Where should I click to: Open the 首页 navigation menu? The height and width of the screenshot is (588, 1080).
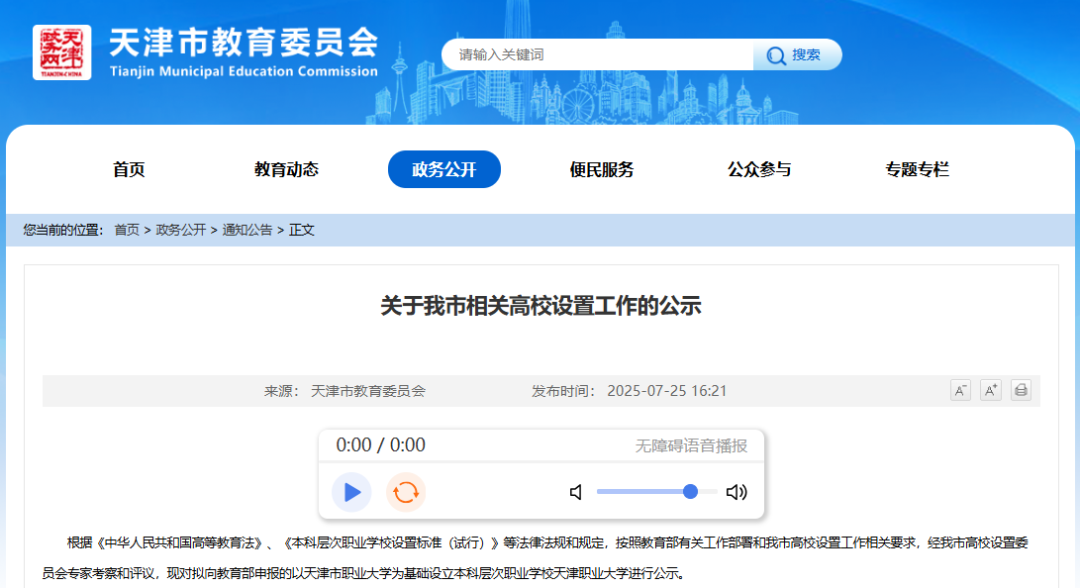point(130,169)
